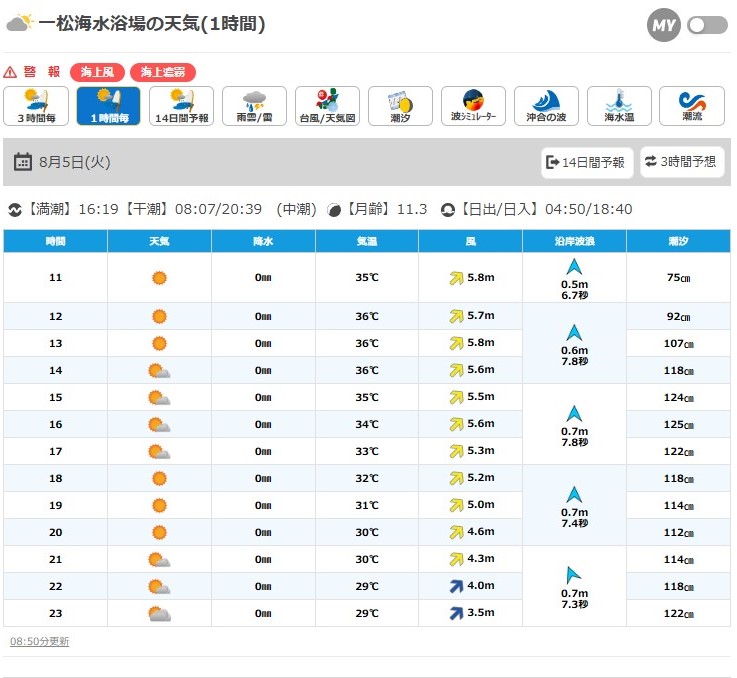Viewport: 737px width, 678px height.
Task: Click the 125cm tide value
Action: (x=678, y=424)
